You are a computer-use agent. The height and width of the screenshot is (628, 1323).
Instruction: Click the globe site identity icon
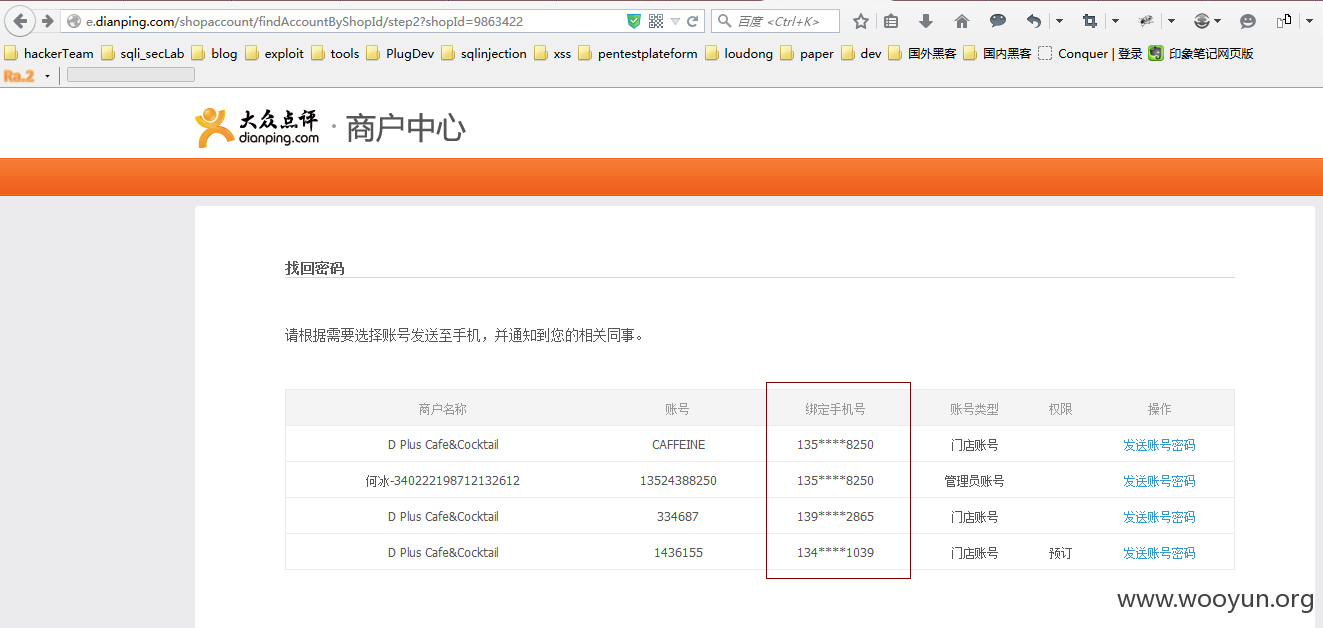coord(74,21)
